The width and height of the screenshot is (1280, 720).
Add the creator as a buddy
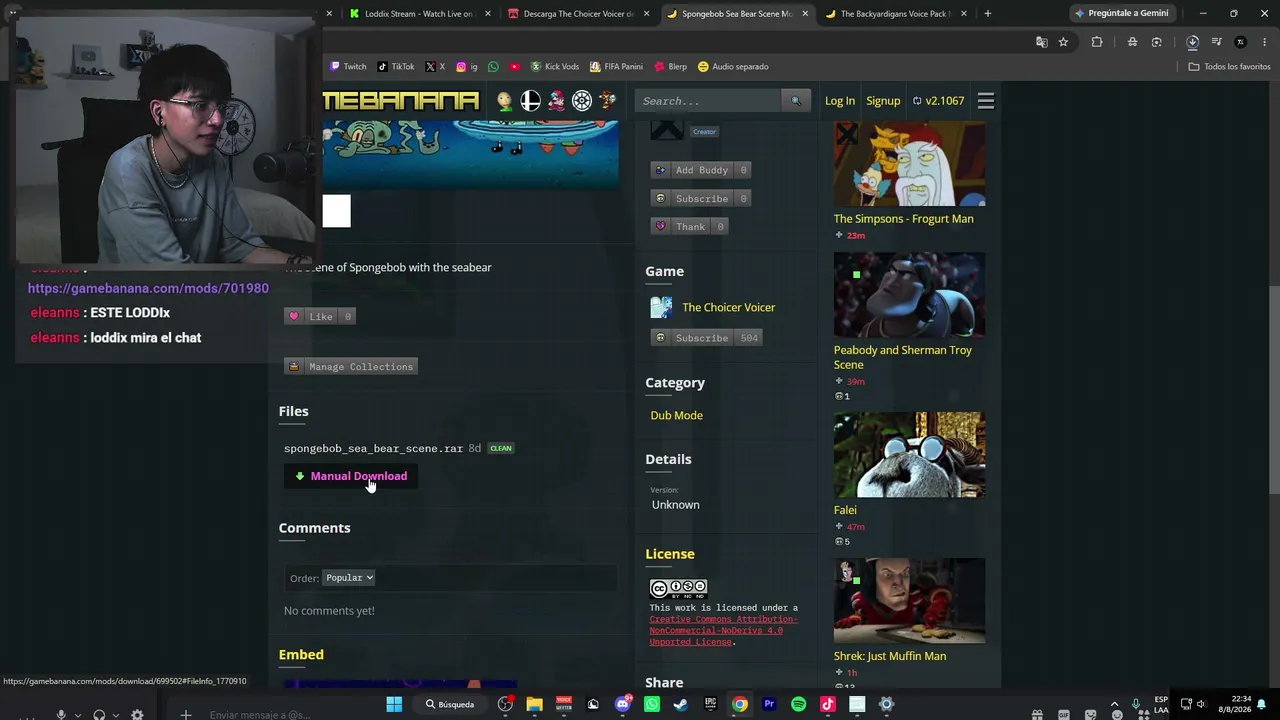tap(702, 170)
